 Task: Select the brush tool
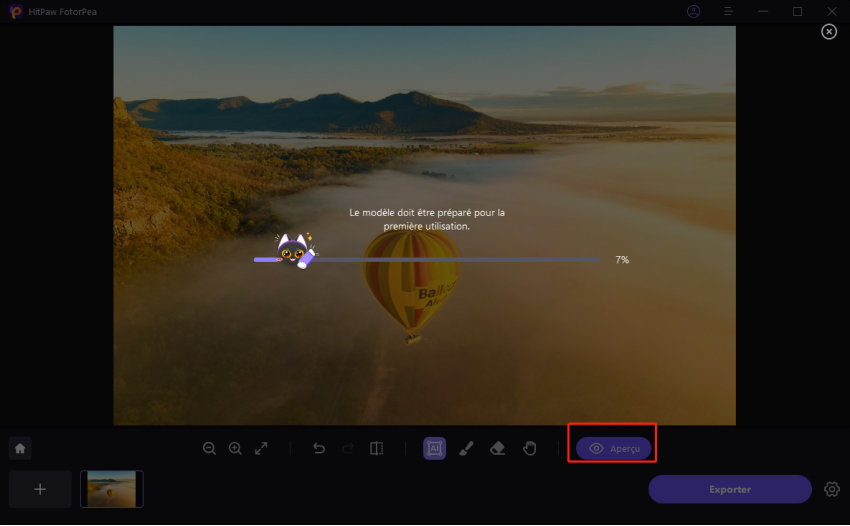pyautogui.click(x=466, y=449)
